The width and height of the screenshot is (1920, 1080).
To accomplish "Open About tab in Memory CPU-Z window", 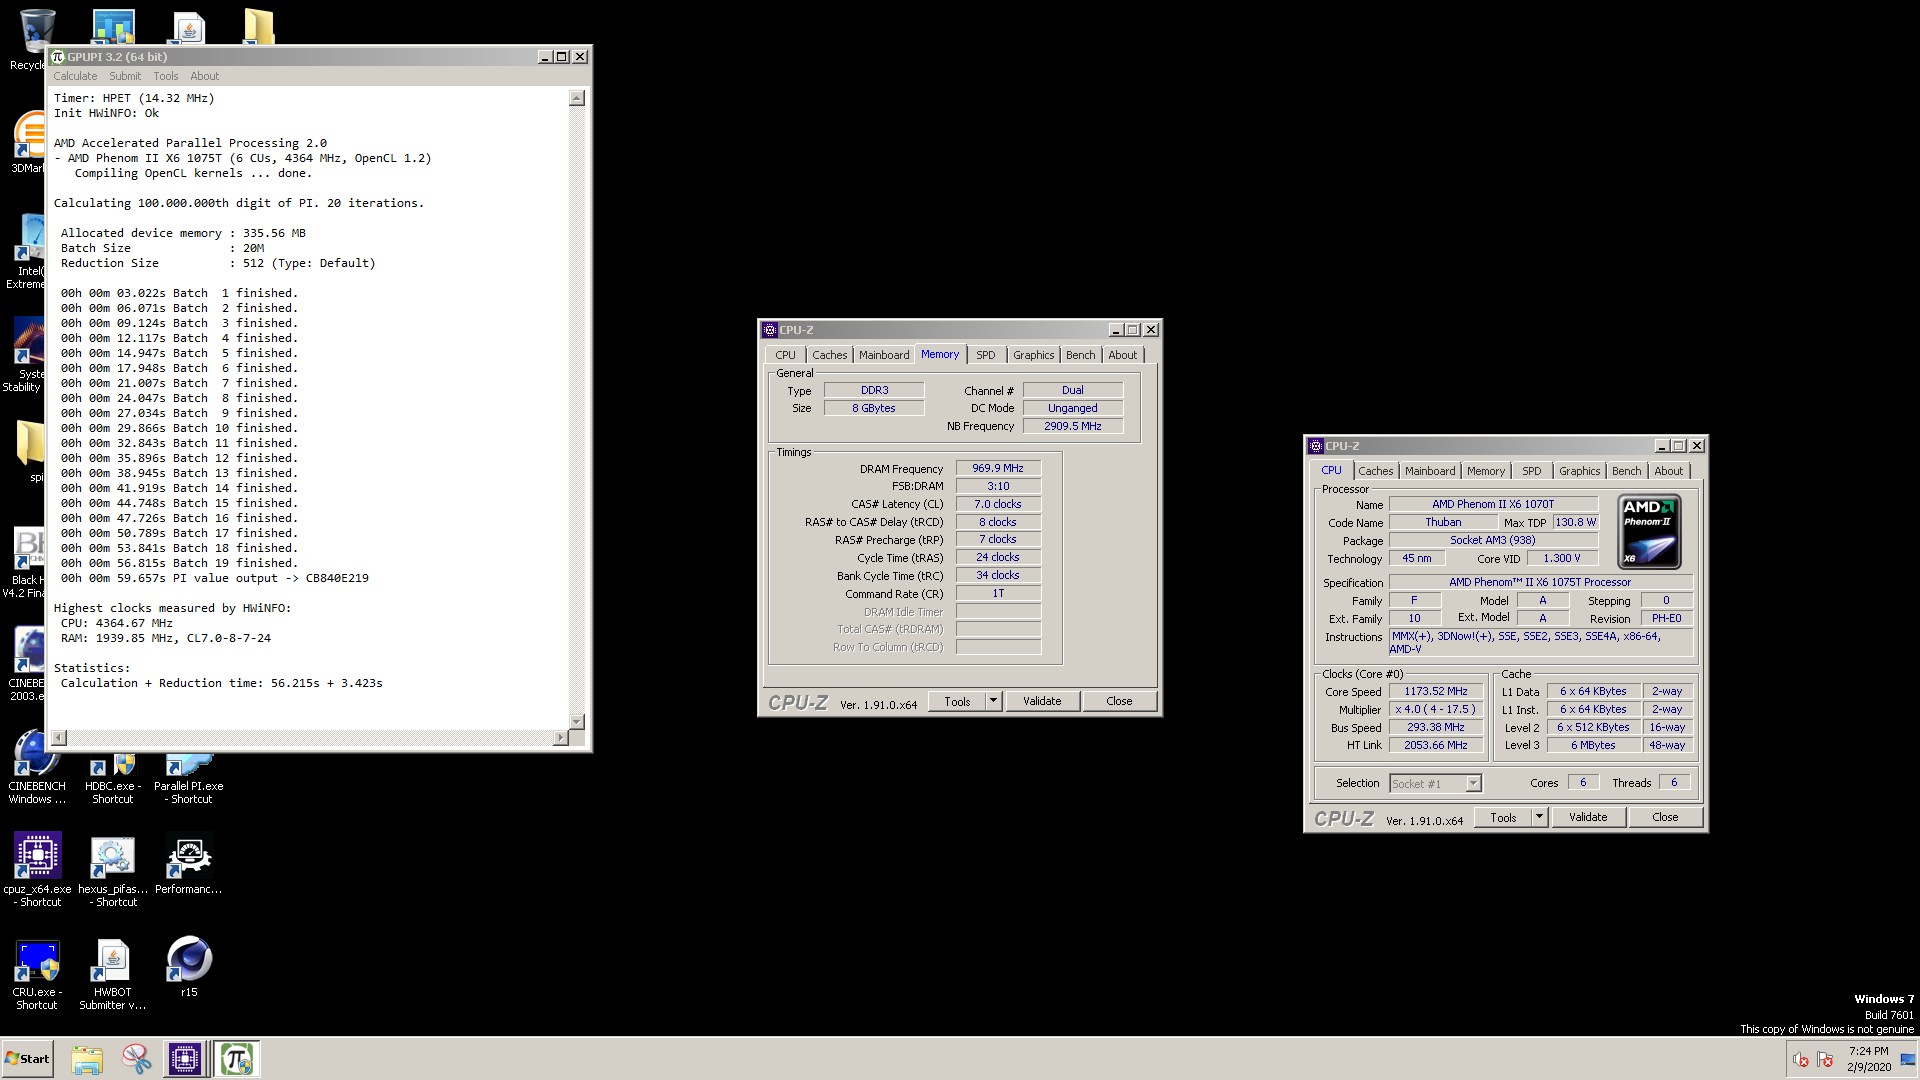I will coord(1123,355).
